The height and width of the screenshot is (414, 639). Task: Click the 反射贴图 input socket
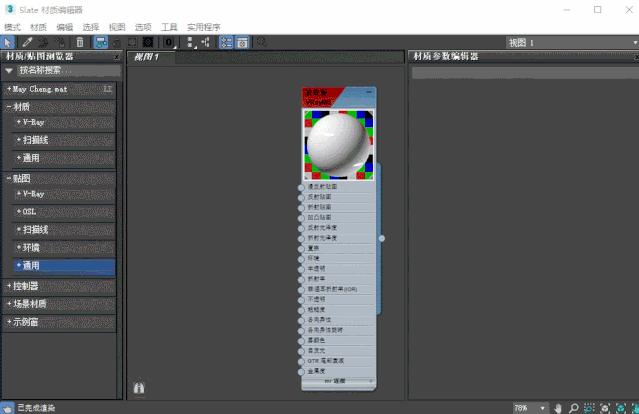pyautogui.click(x=301, y=198)
